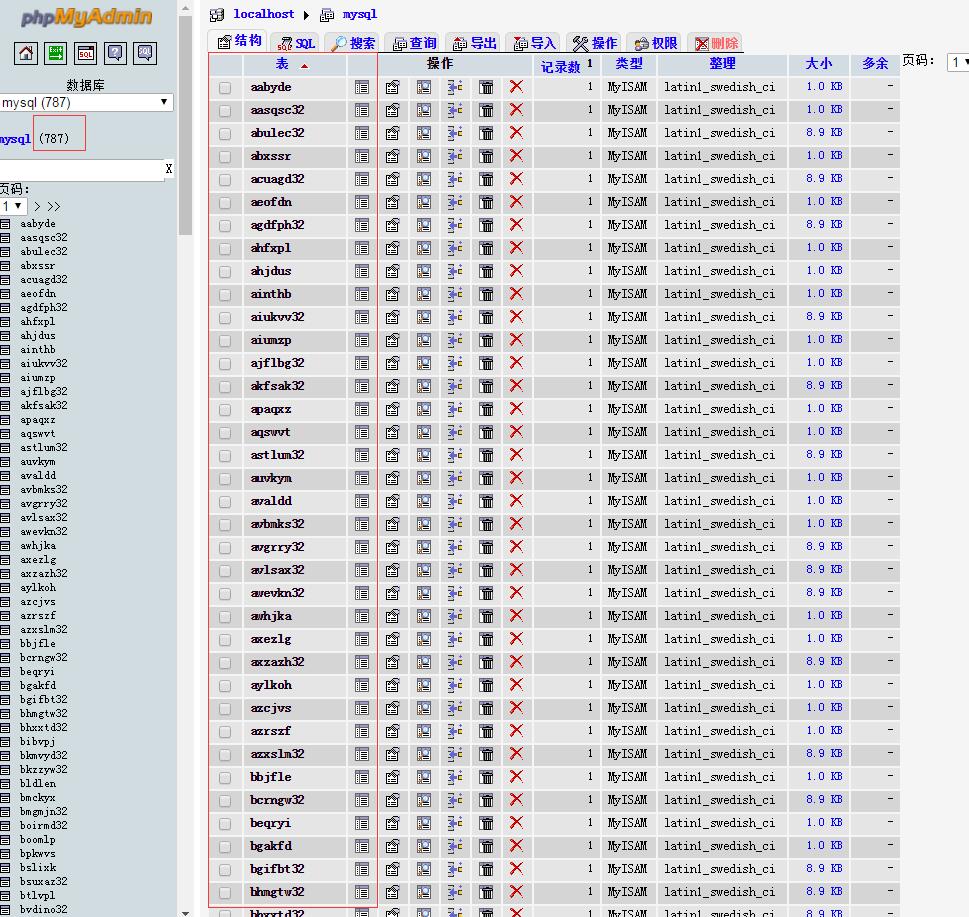Go to next page arrow in sidebar
969x917 pixels.
[x=37, y=206]
